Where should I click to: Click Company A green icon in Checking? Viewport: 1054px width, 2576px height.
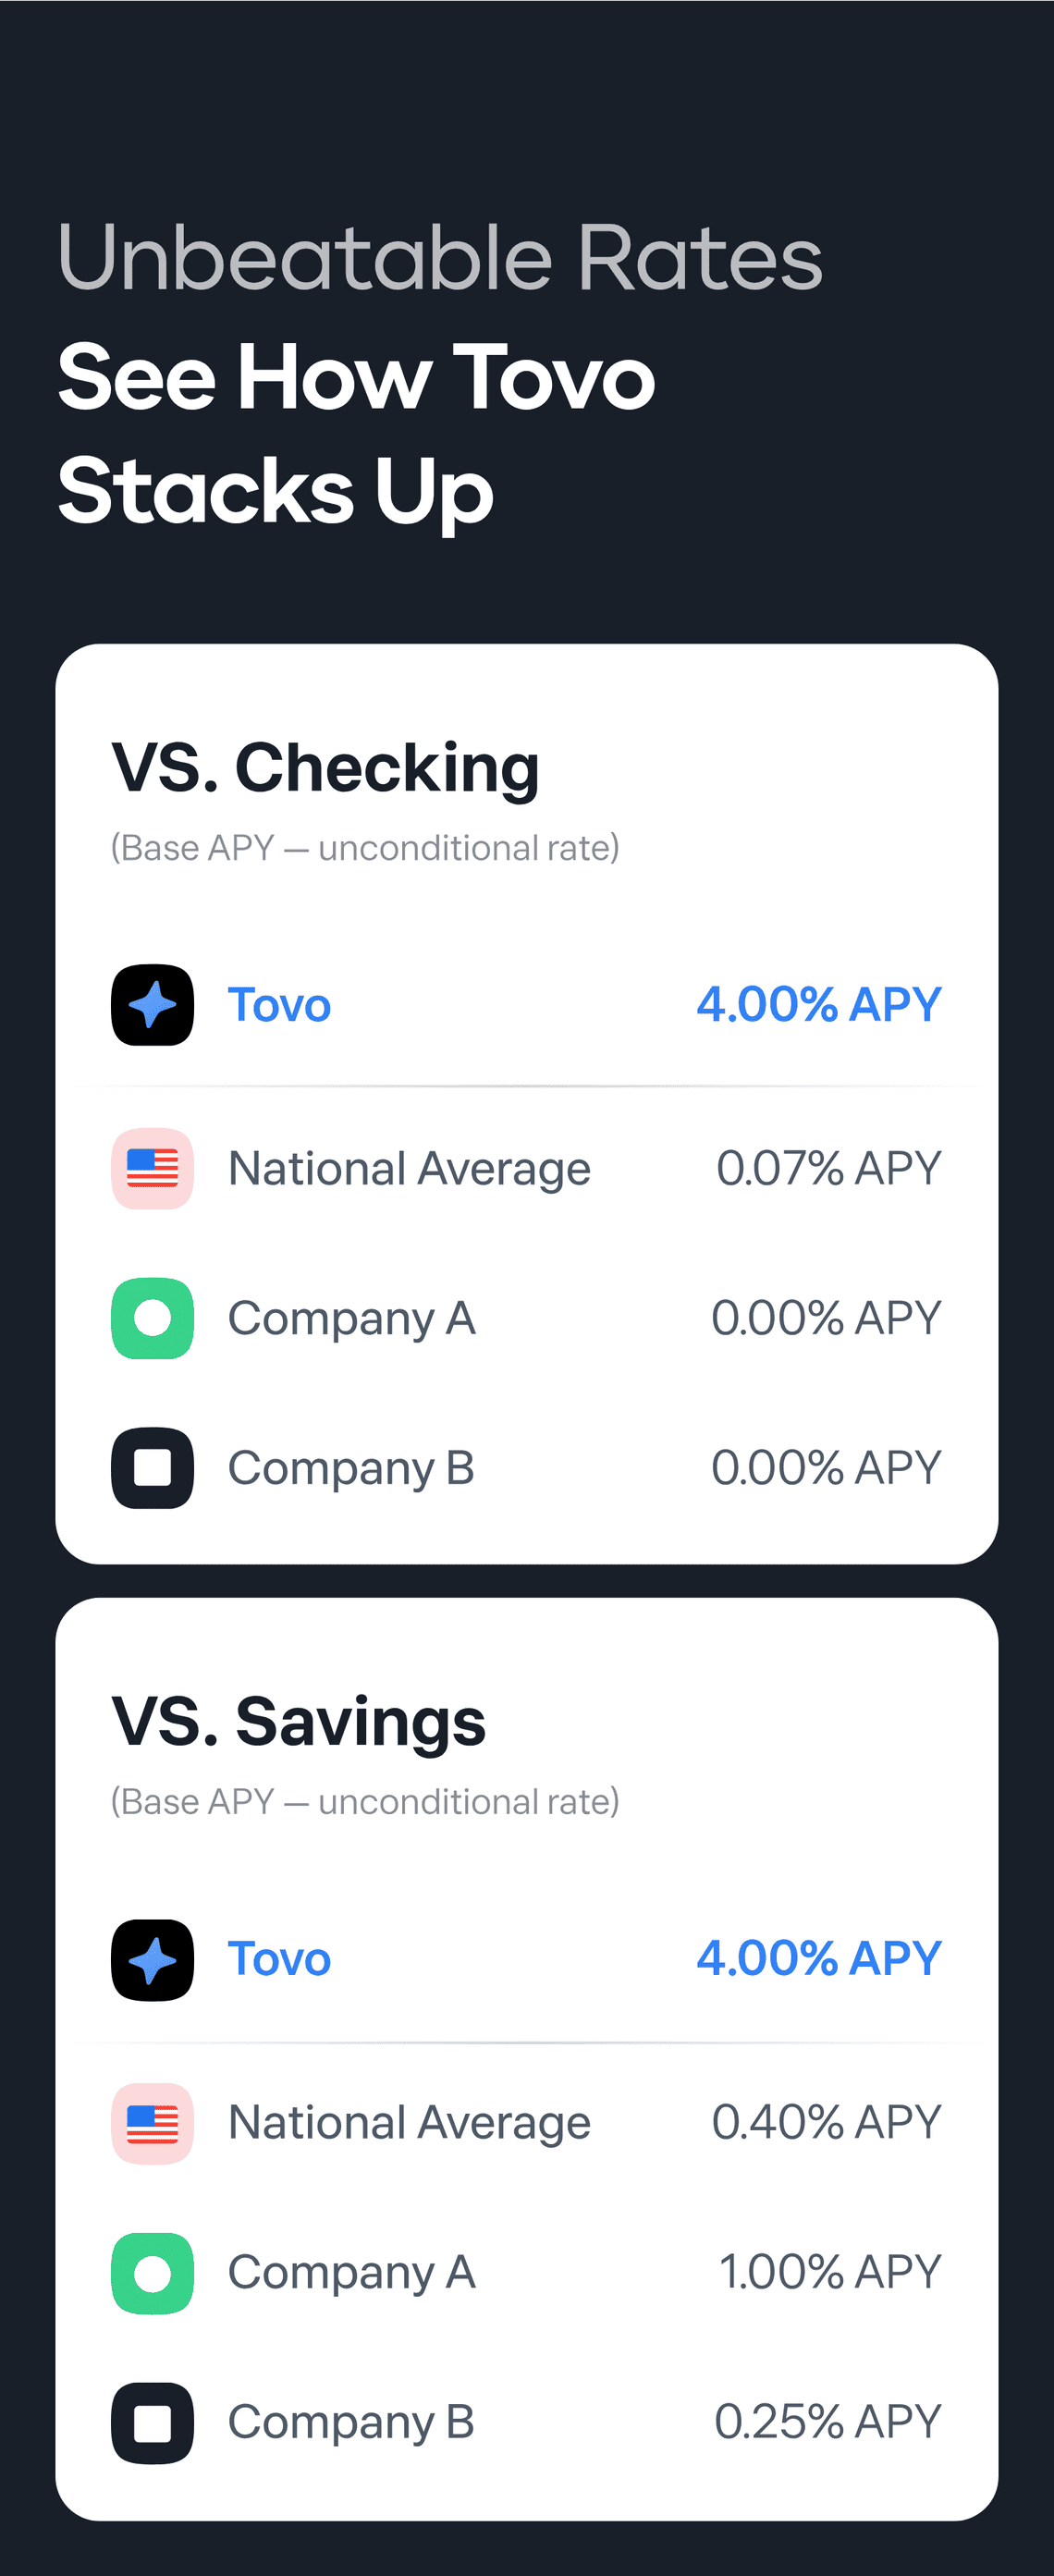coord(152,1318)
